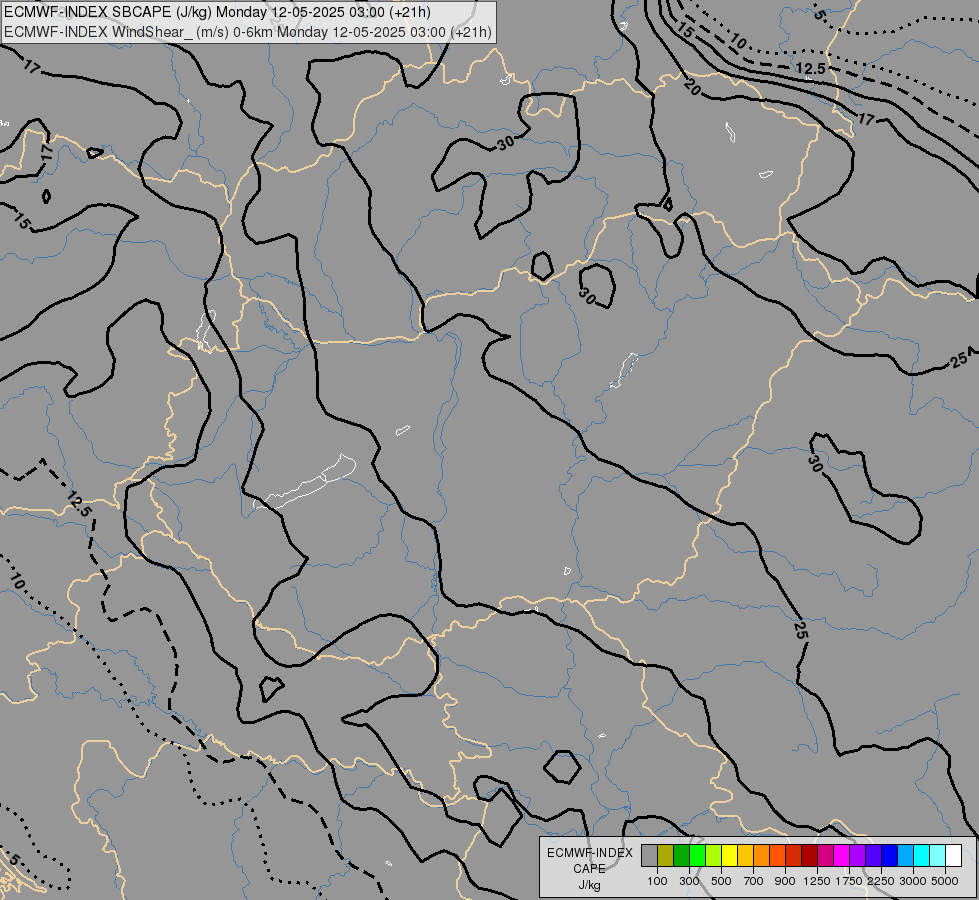The image size is (979, 900).
Task: Click the CAPE label in legend
Action: (589, 869)
